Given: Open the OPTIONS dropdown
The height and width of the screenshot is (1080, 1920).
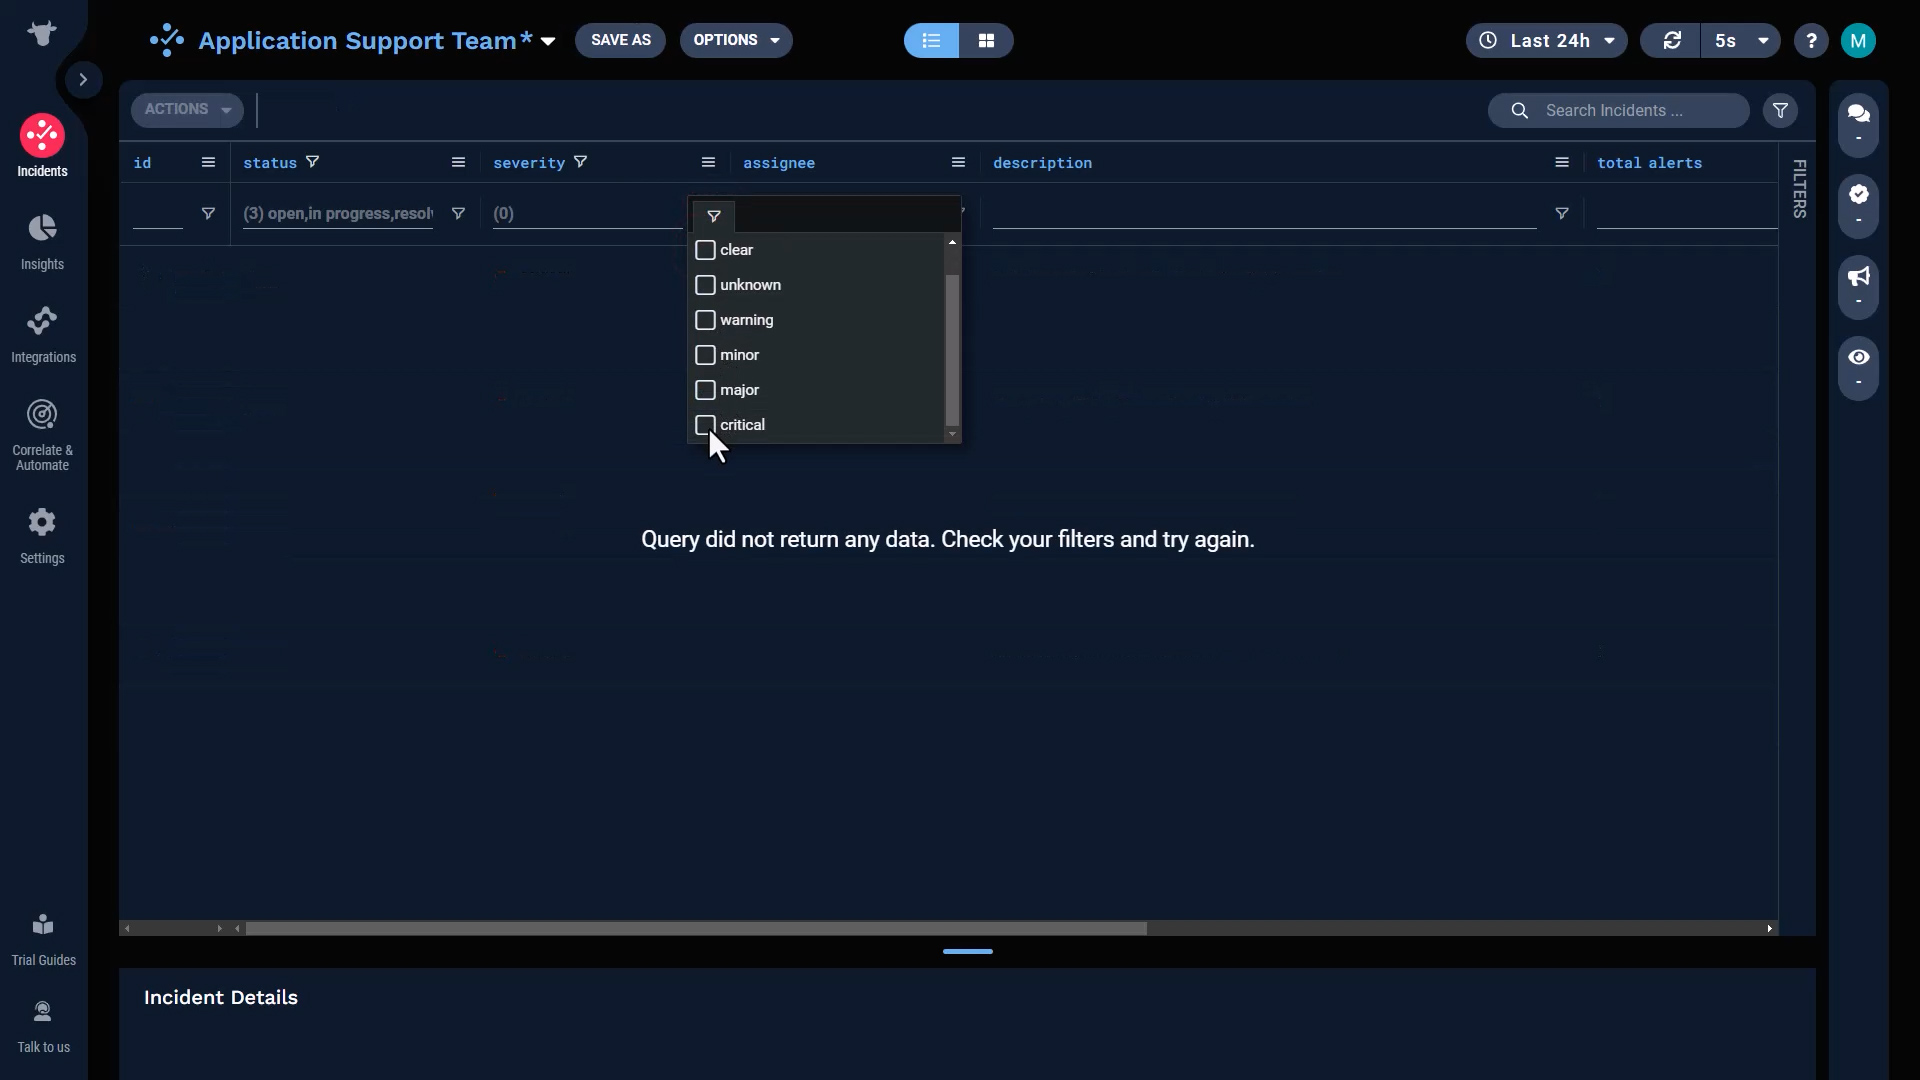Looking at the screenshot, I should click(736, 40).
